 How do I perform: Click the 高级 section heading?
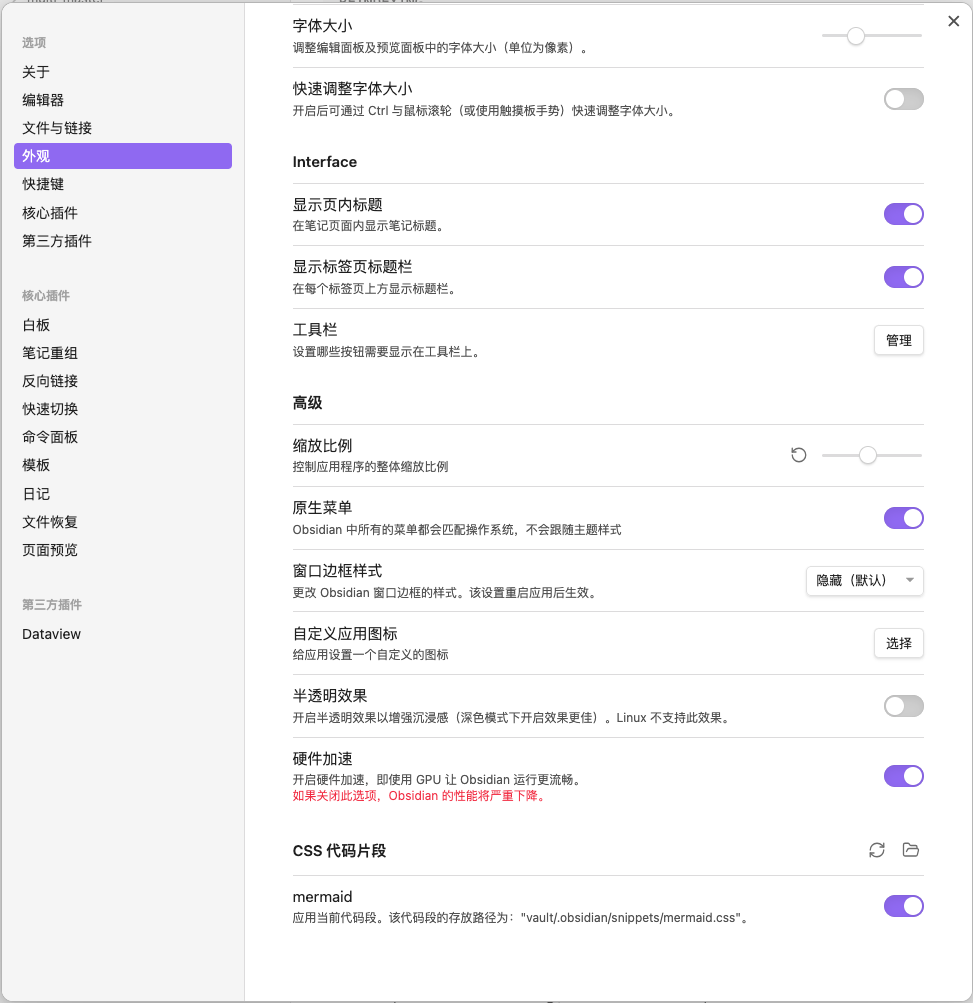(307, 403)
